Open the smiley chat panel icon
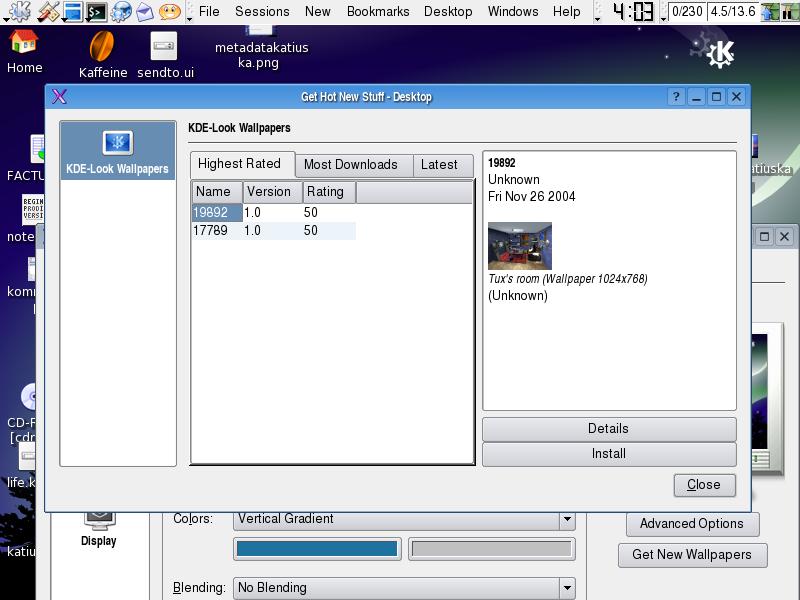This screenshot has height=600, width=800. click(169, 11)
